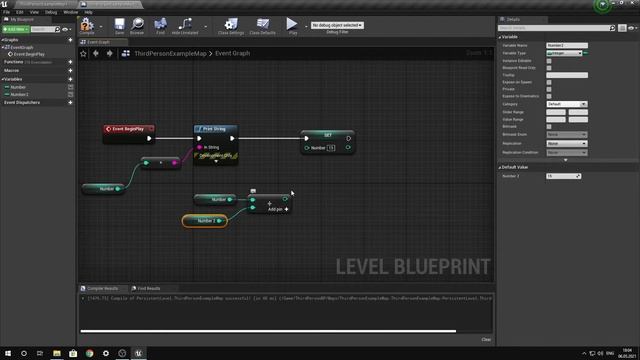Add a new graph with plus icon
Viewport: 640px width, 360px height.
[x=70, y=40]
